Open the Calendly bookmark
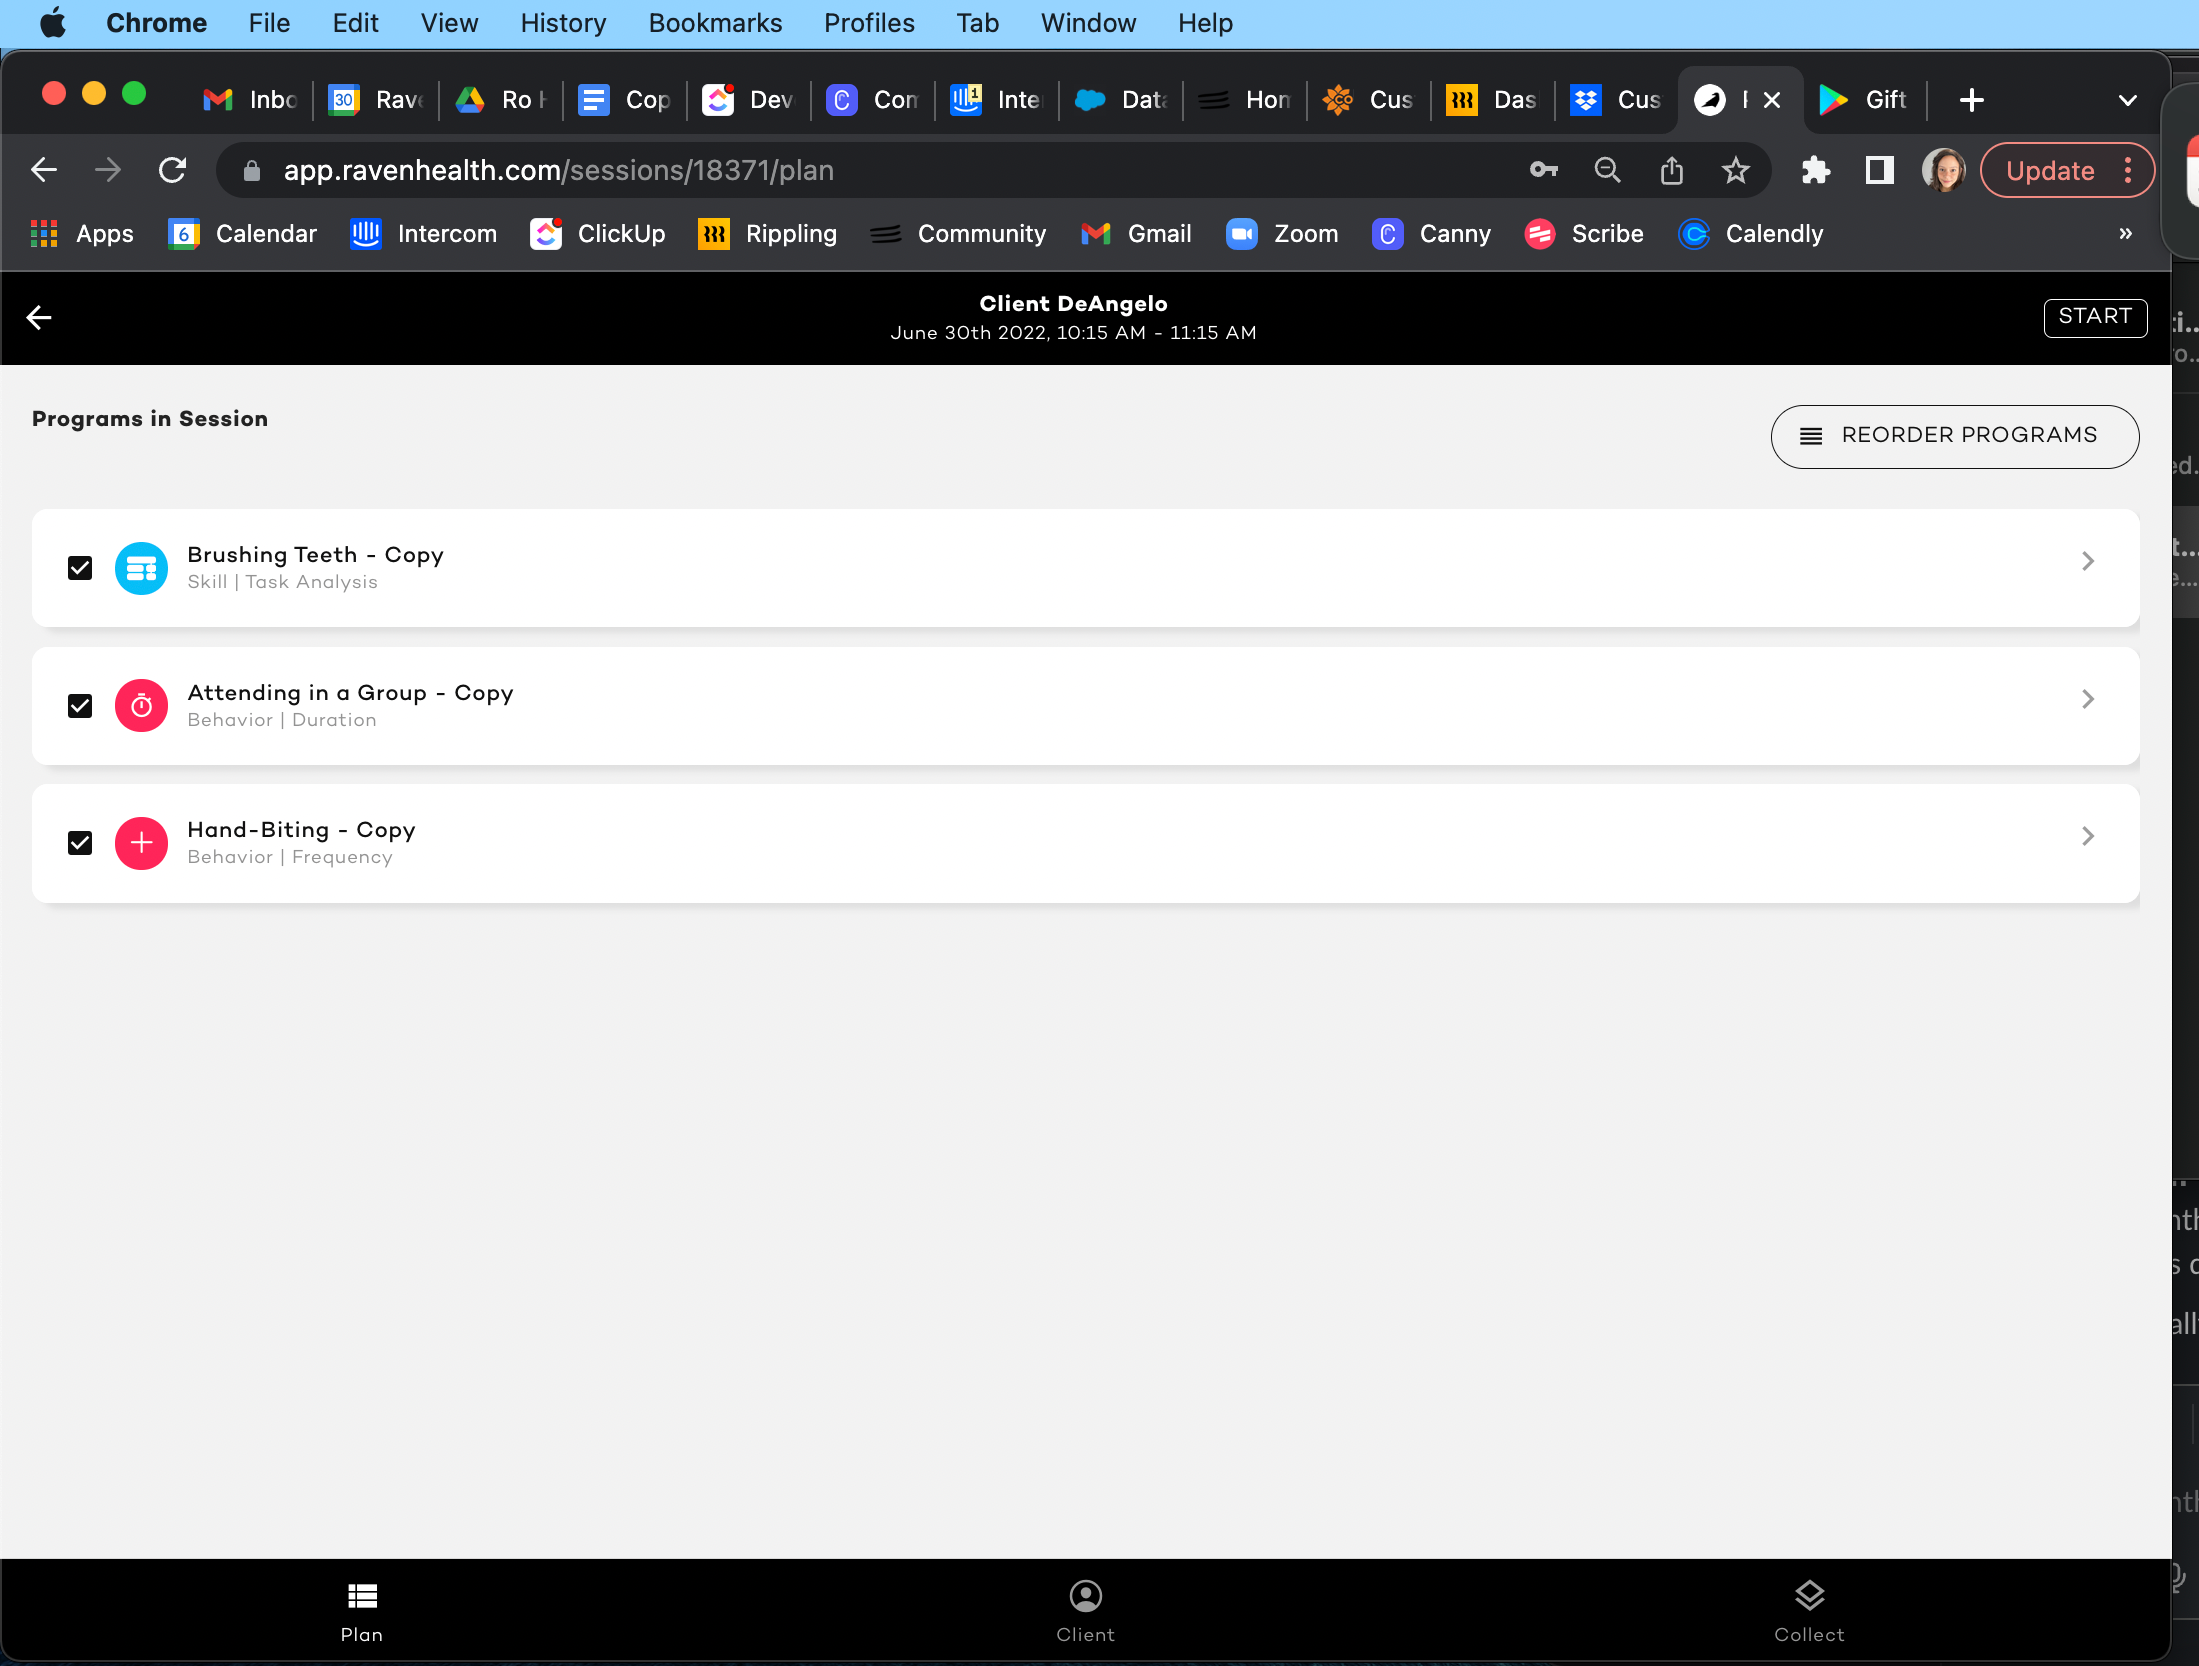2199x1666 pixels. click(1751, 234)
